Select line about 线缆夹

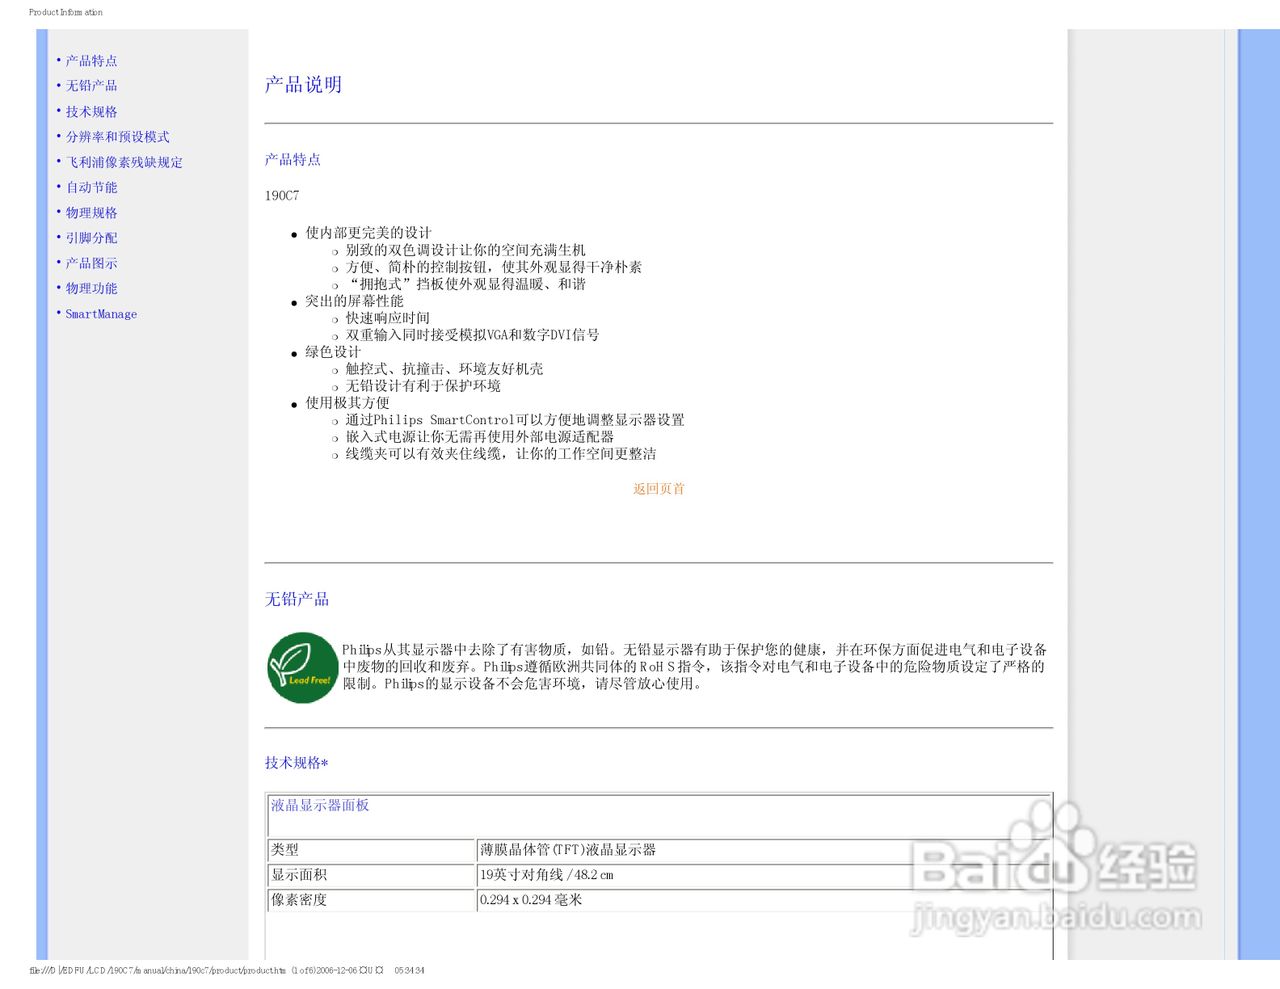[501, 454]
